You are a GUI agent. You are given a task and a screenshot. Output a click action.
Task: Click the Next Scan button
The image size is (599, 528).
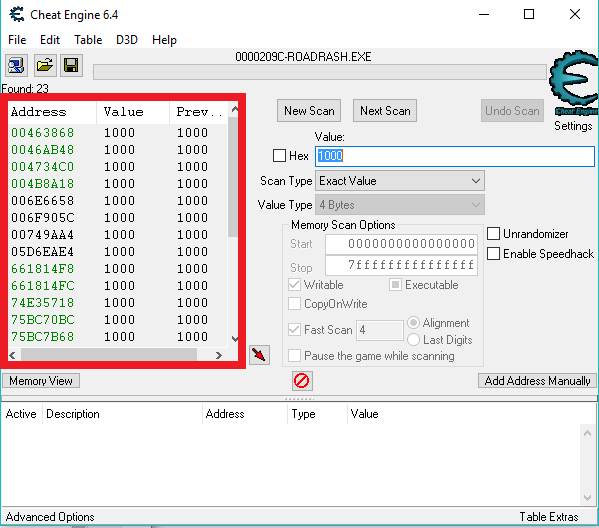click(x=385, y=111)
